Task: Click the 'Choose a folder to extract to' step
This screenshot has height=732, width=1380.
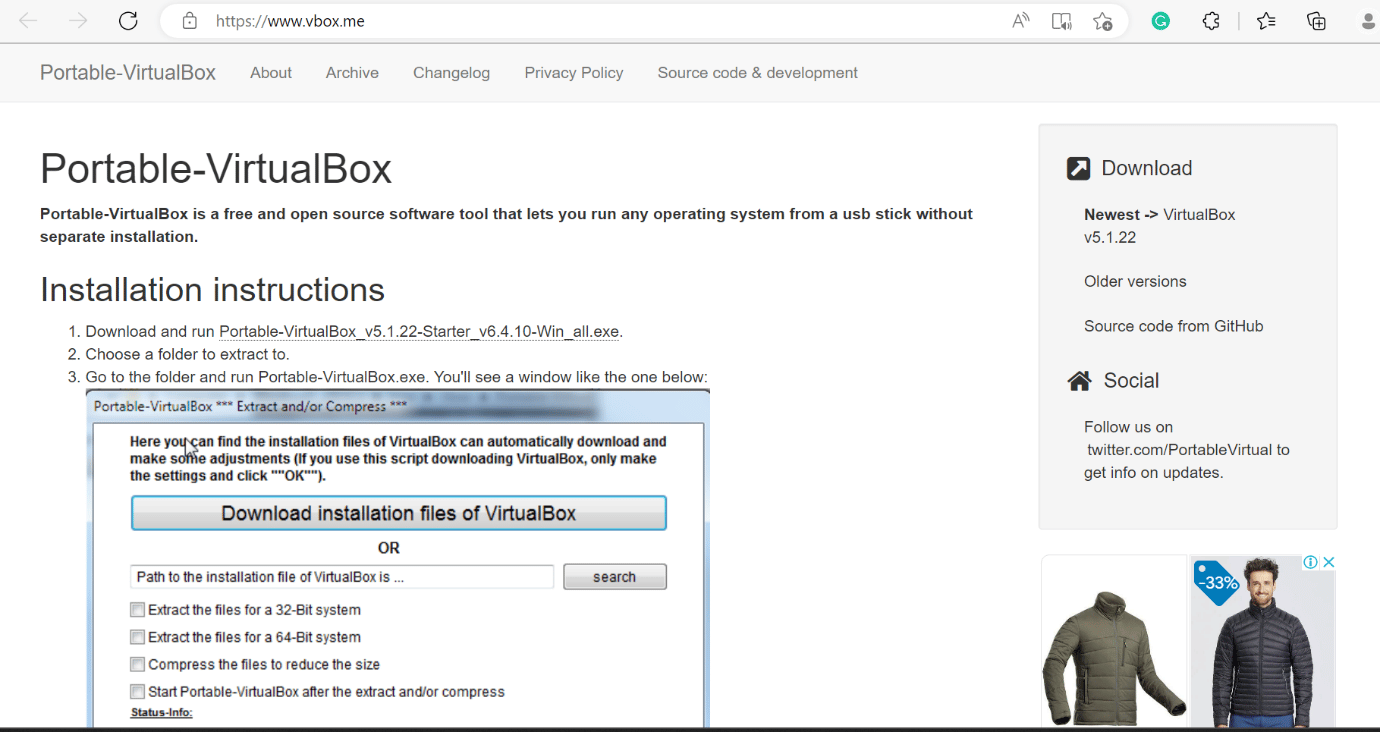Action: pyautogui.click(x=188, y=355)
